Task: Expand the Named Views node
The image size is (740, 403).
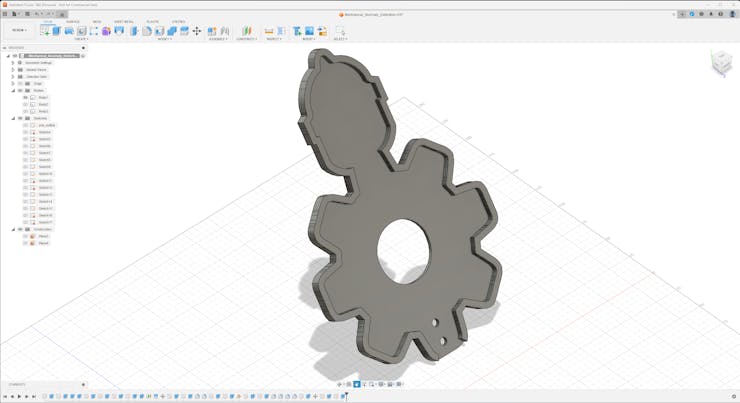Action: (x=13, y=69)
